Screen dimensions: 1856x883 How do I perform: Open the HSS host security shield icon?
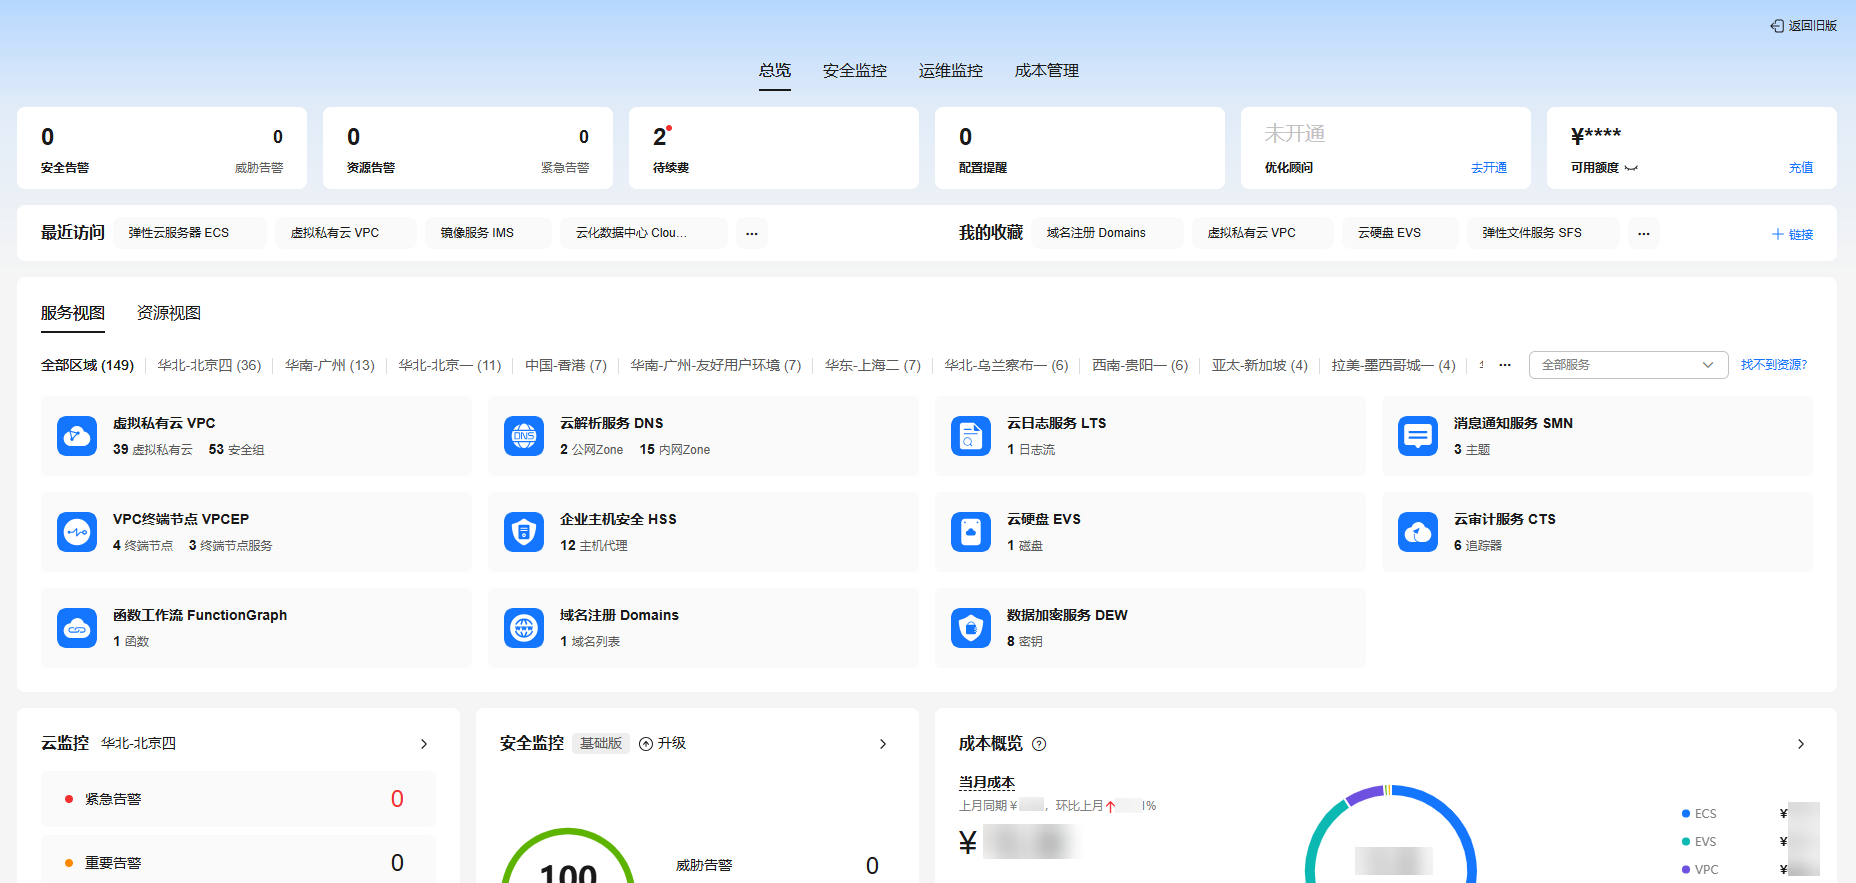pyautogui.click(x=524, y=532)
